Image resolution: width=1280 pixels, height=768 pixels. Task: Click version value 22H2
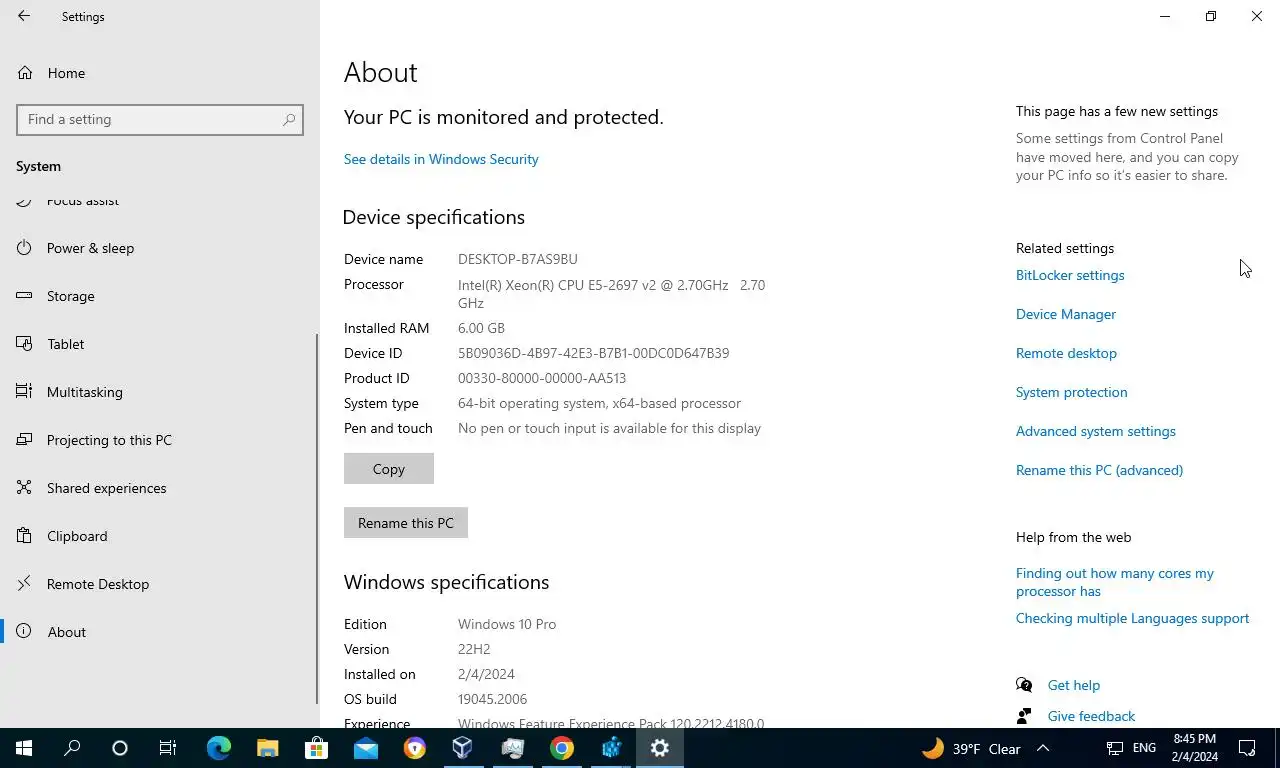coord(474,649)
